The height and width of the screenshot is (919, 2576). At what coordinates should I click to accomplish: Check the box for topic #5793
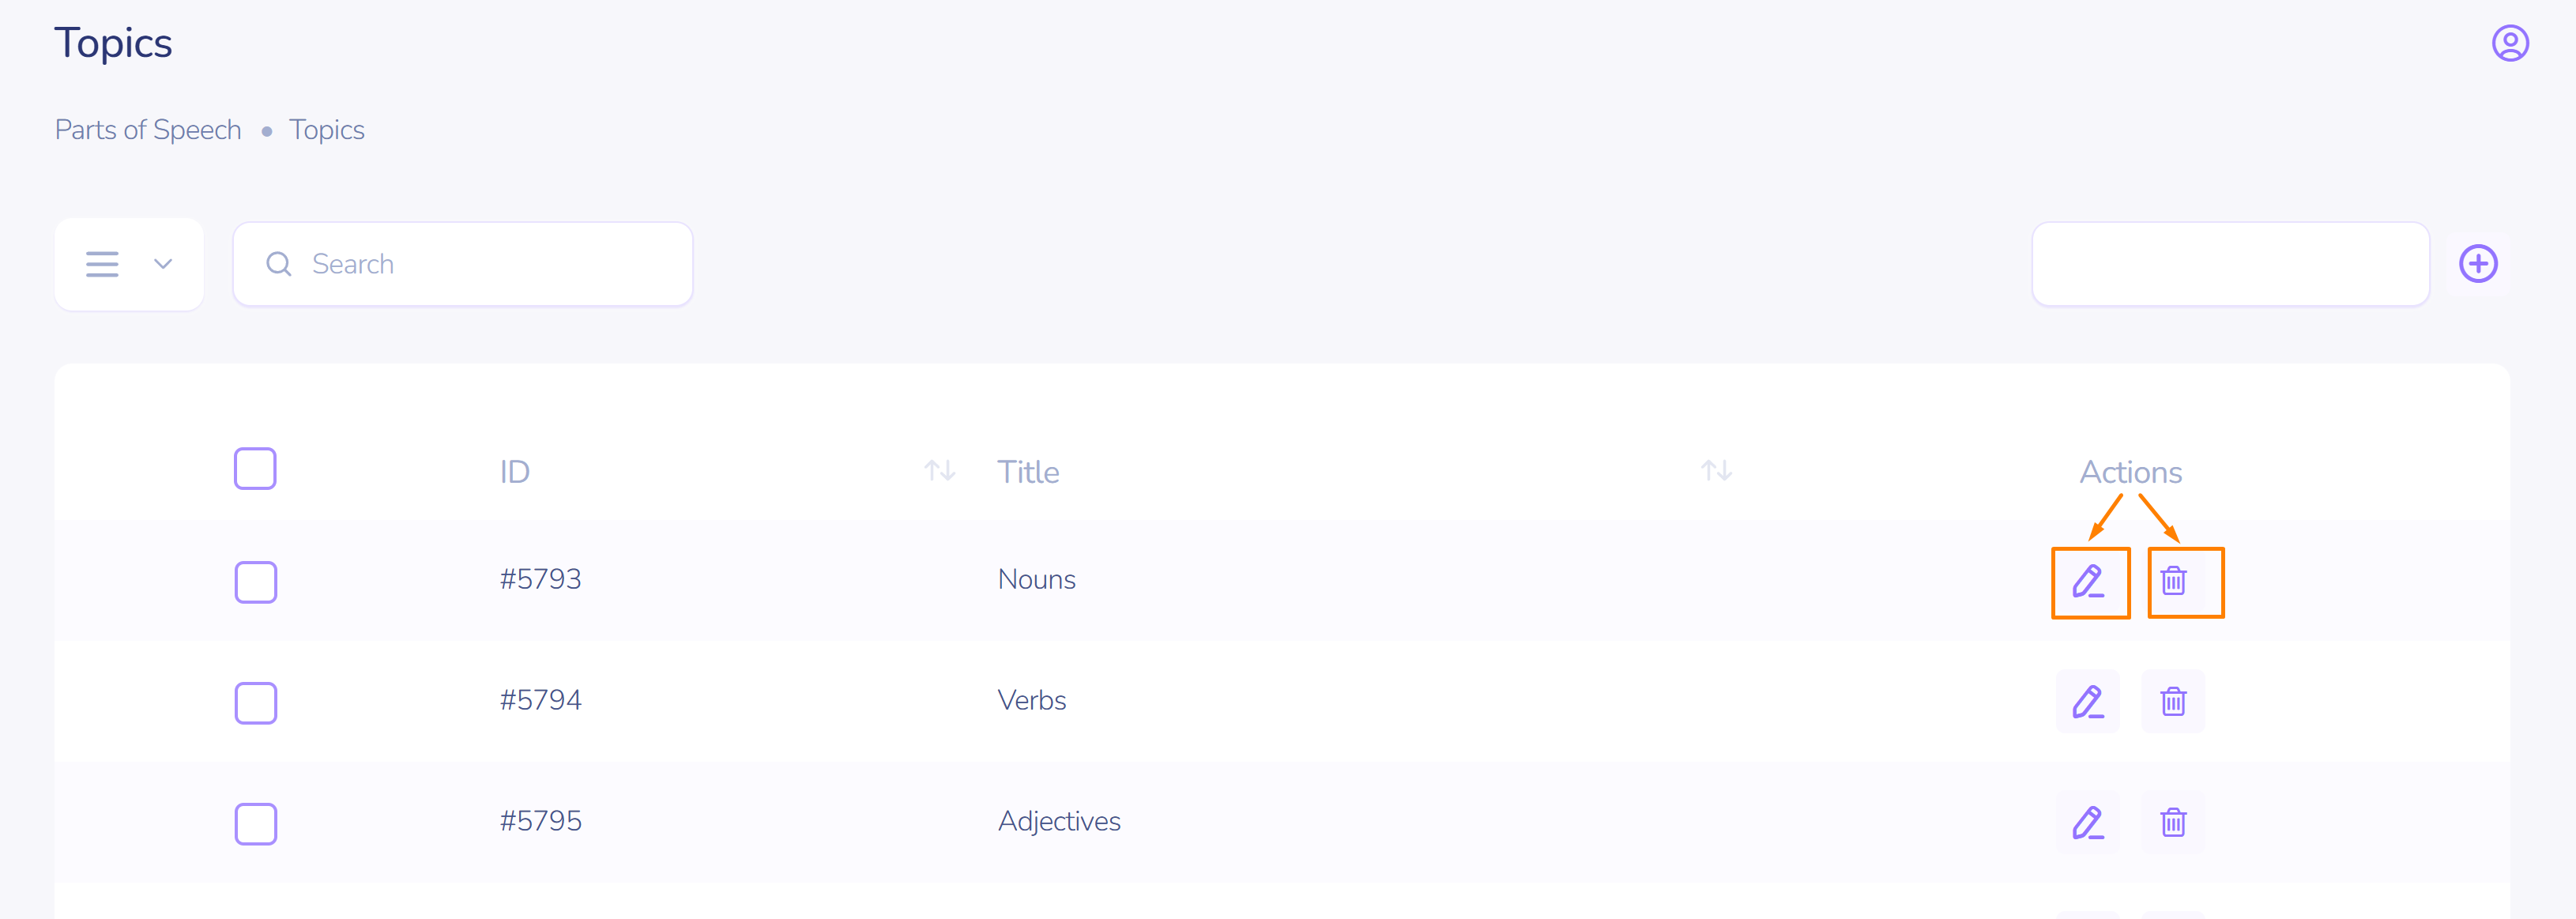255,582
